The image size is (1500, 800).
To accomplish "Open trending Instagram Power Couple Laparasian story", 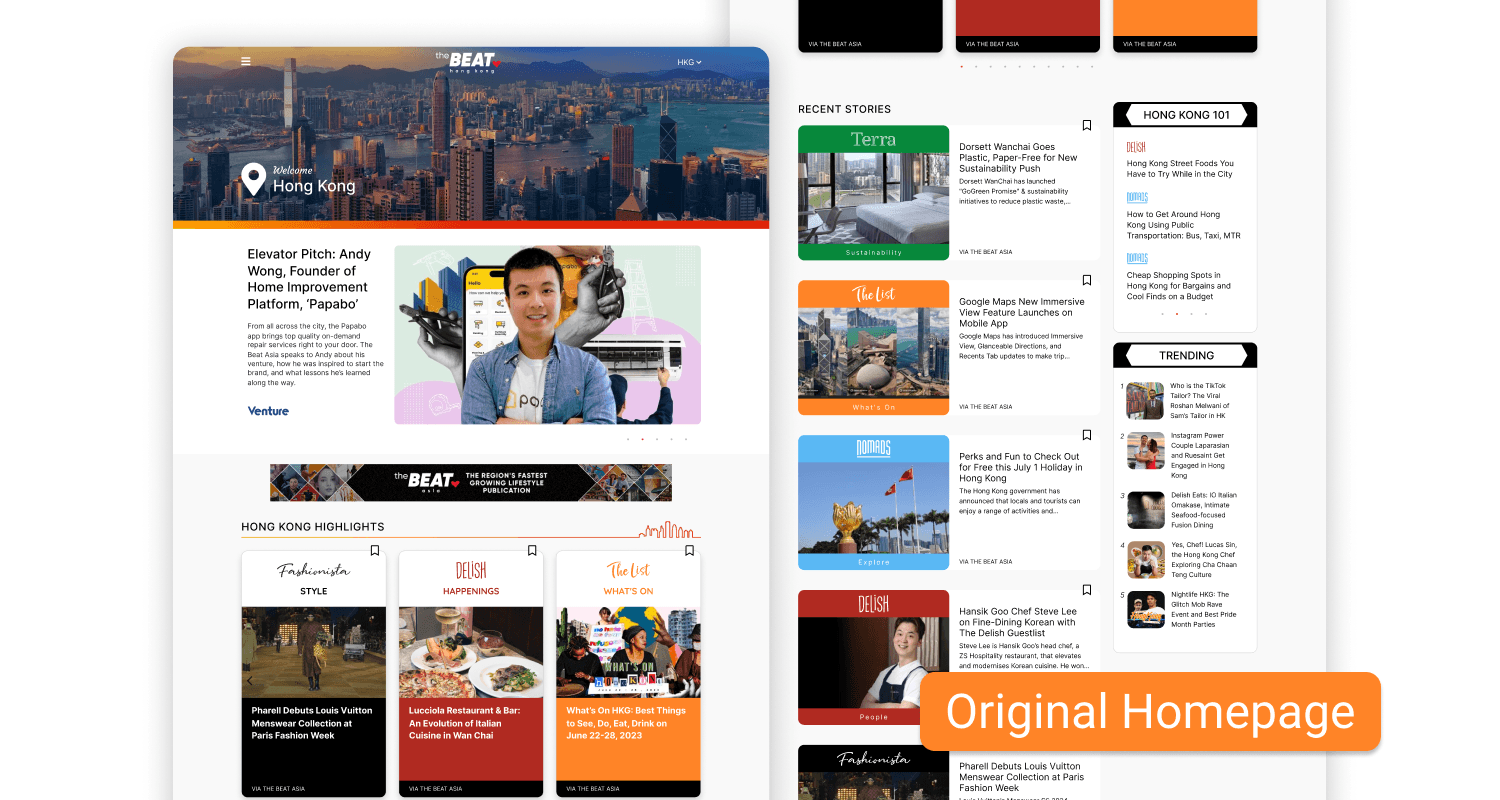I will [1199, 456].
